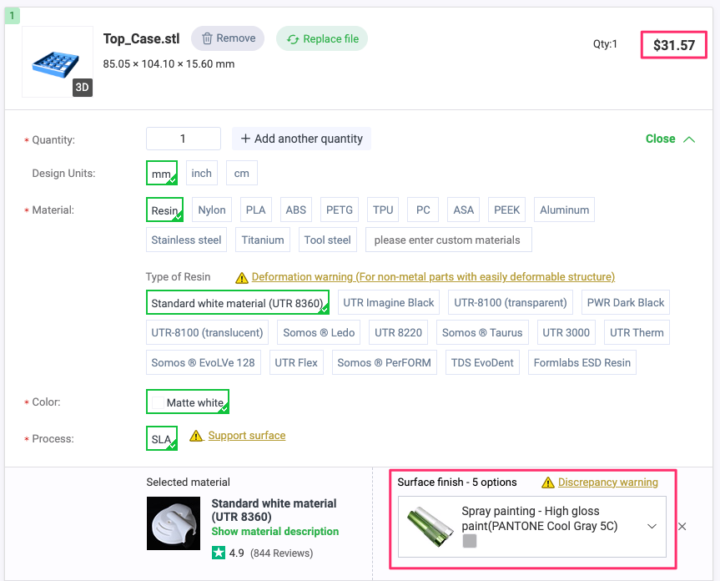Open the Support surface warning link

point(246,436)
